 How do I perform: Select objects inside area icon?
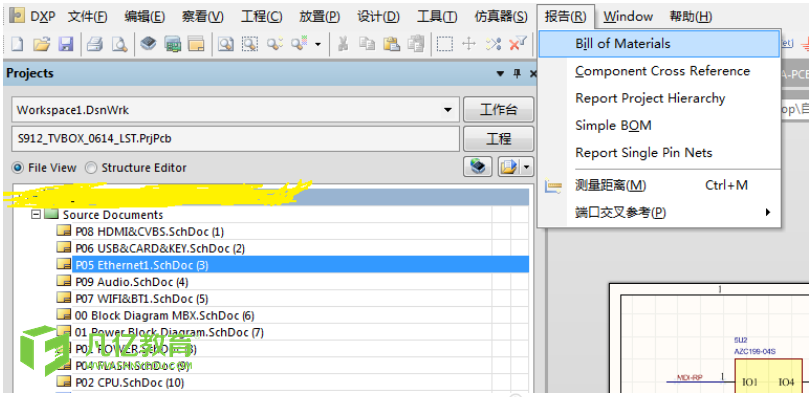(x=444, y=44)
